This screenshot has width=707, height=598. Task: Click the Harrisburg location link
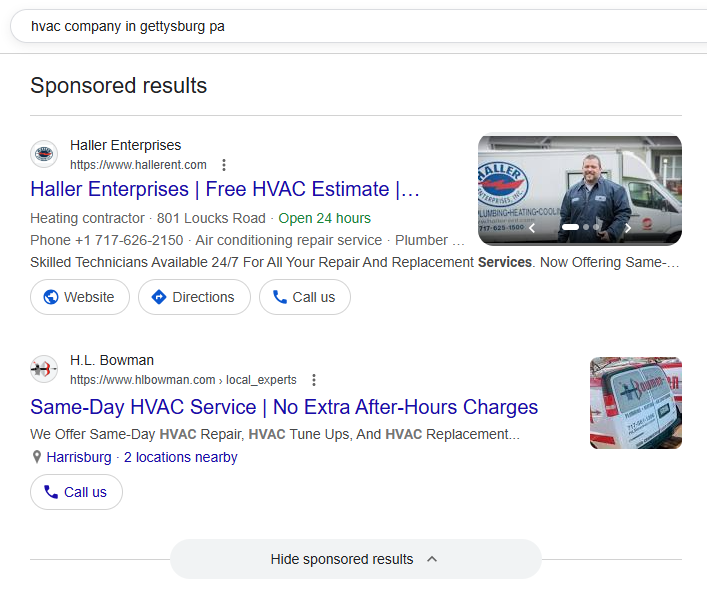point(79,457)
